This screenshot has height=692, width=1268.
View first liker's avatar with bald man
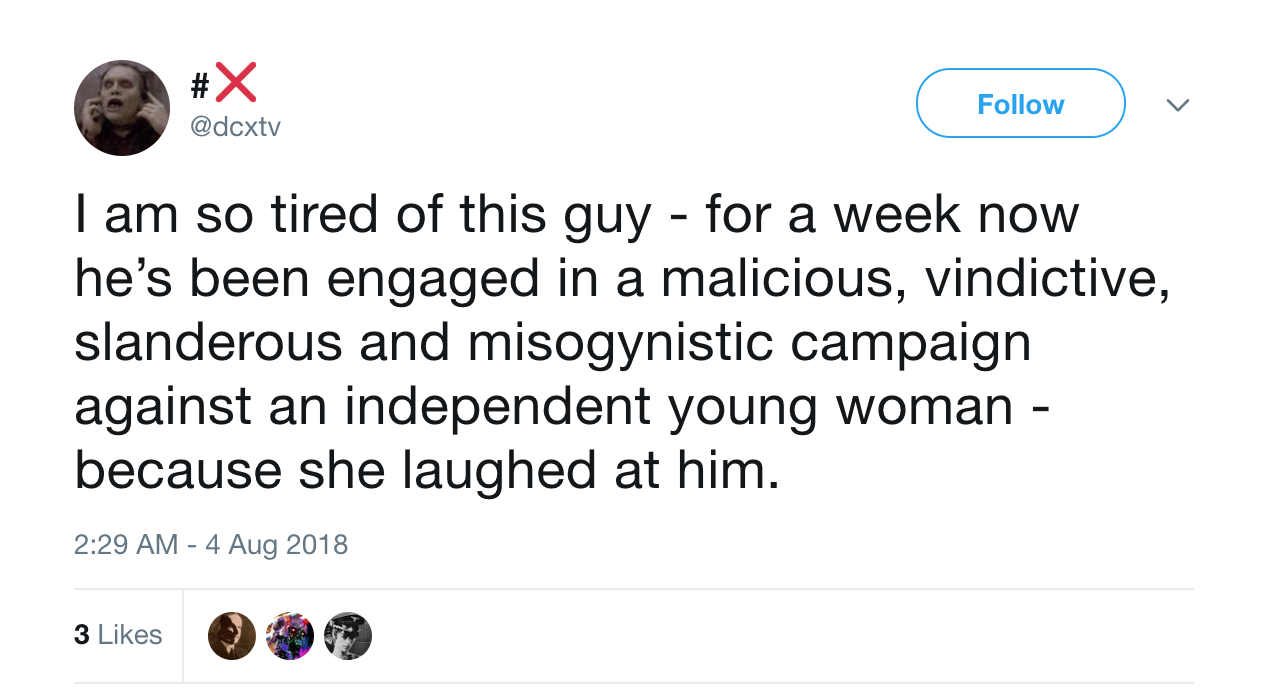point(232,636)
